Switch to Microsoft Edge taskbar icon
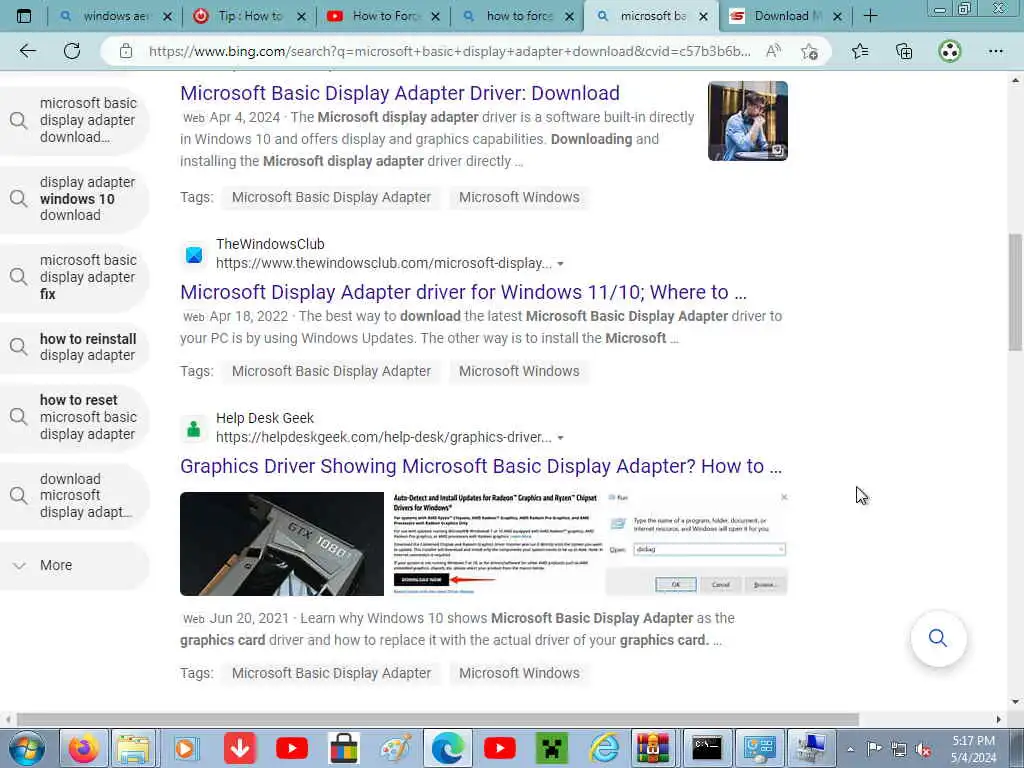This screenshot has width=1024, height=768. [x=447, y=748]
